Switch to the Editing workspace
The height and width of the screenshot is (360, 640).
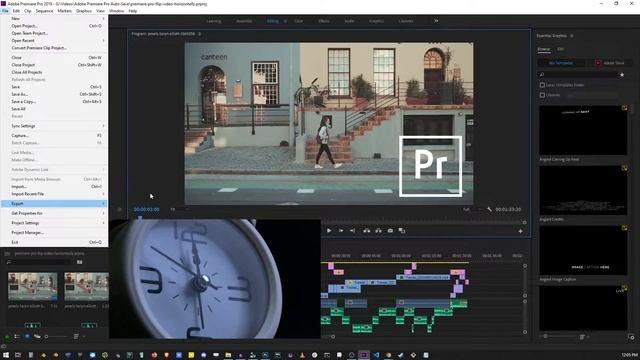[273, 21]
